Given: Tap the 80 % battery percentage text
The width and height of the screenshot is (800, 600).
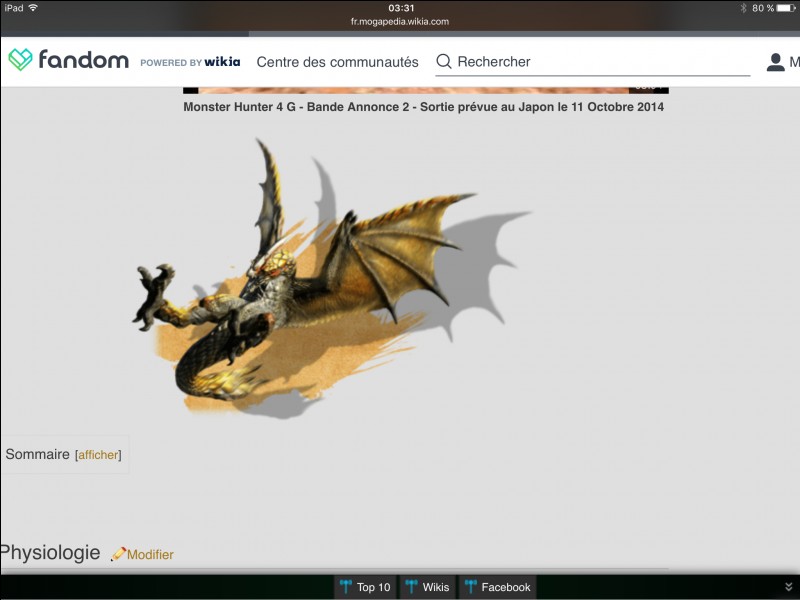Looking at the screenshot, I should point(763,8).
